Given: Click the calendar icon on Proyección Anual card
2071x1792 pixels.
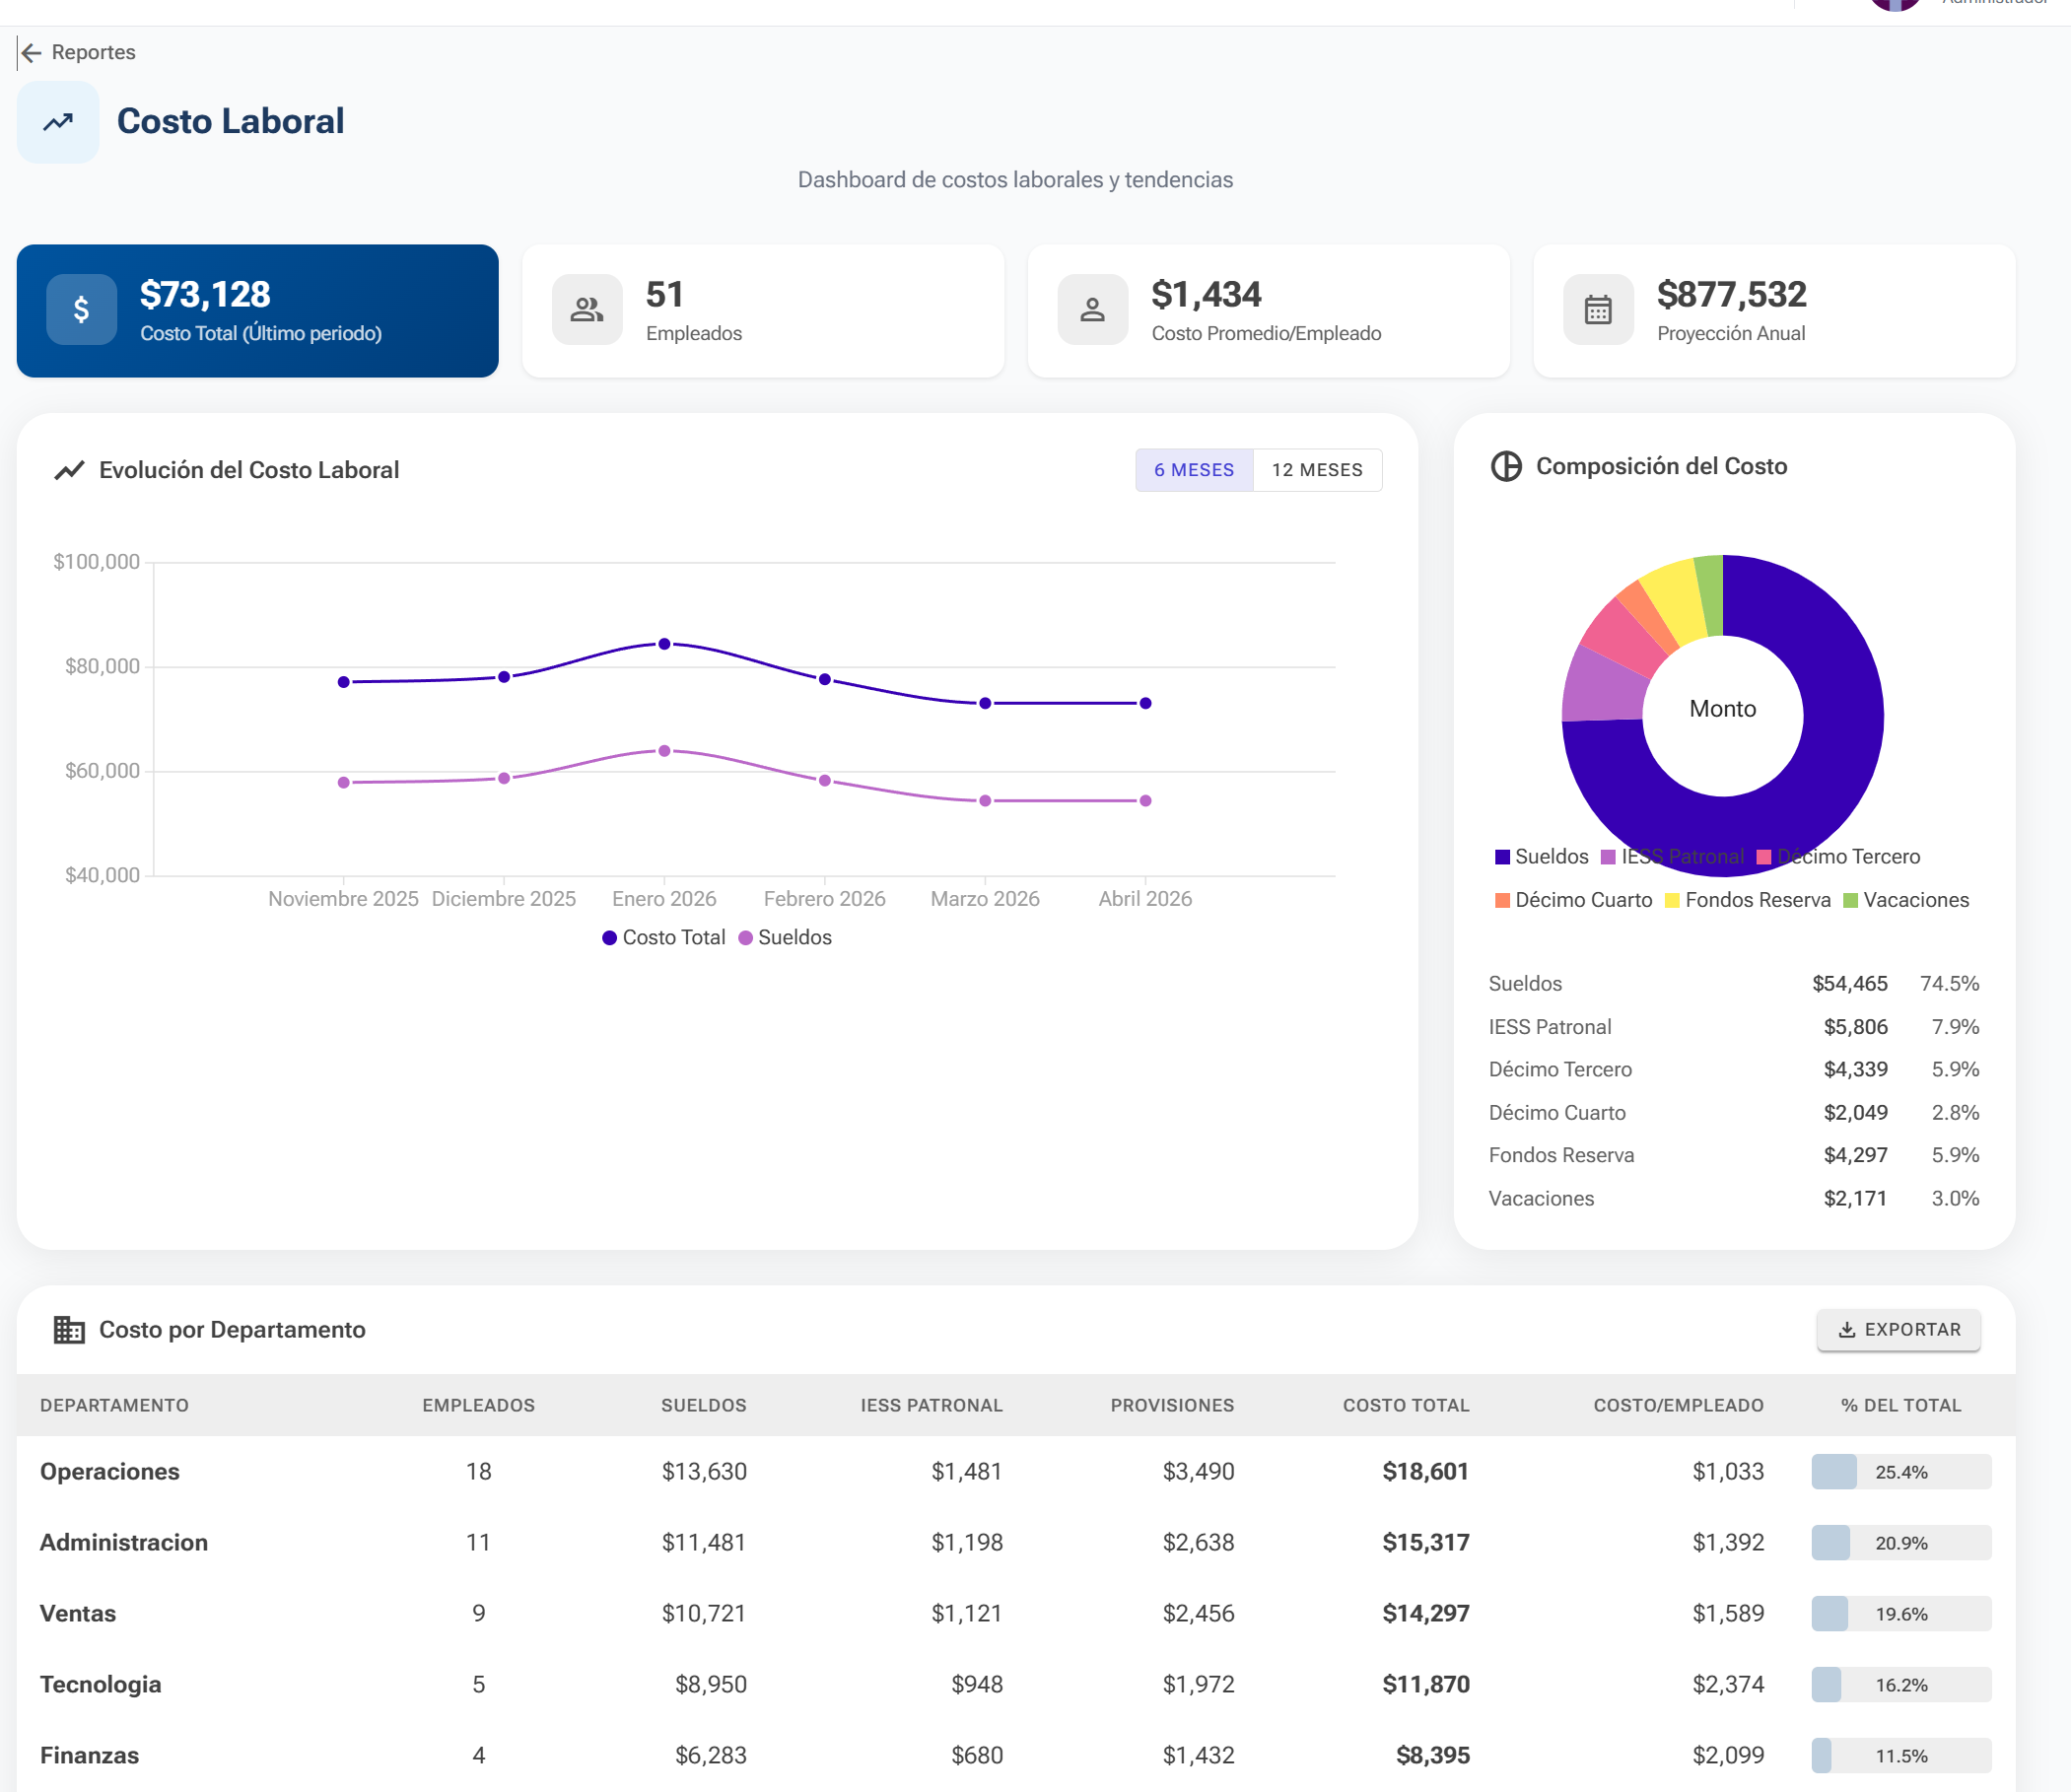Looking at the screenshot, I should 1598,310.
